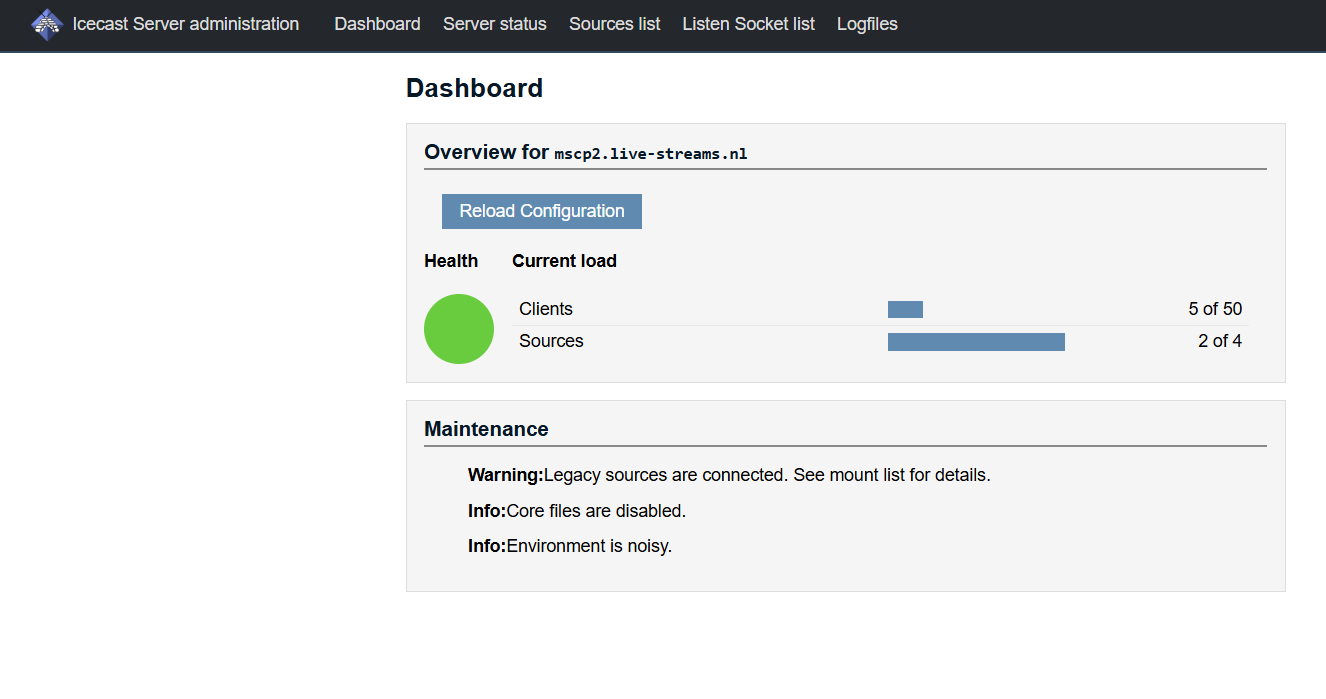This screenshot has height=699, width=1326.
Task: Select the mscp2.live-streams.nl hostname text
Action: (650, 154)
